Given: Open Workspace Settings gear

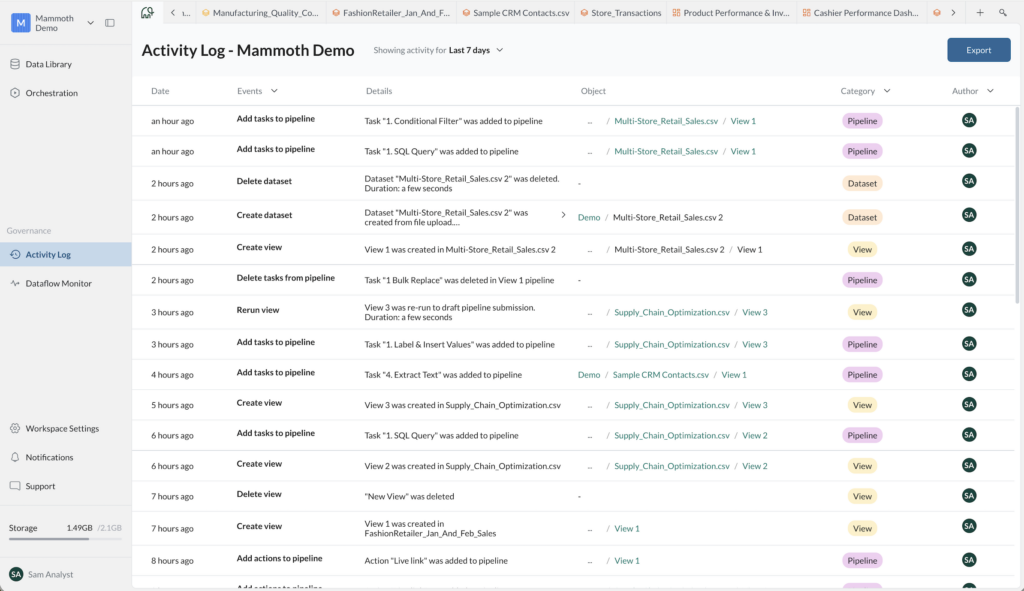Looking at the screenshot, I should [x=15, y=428].
